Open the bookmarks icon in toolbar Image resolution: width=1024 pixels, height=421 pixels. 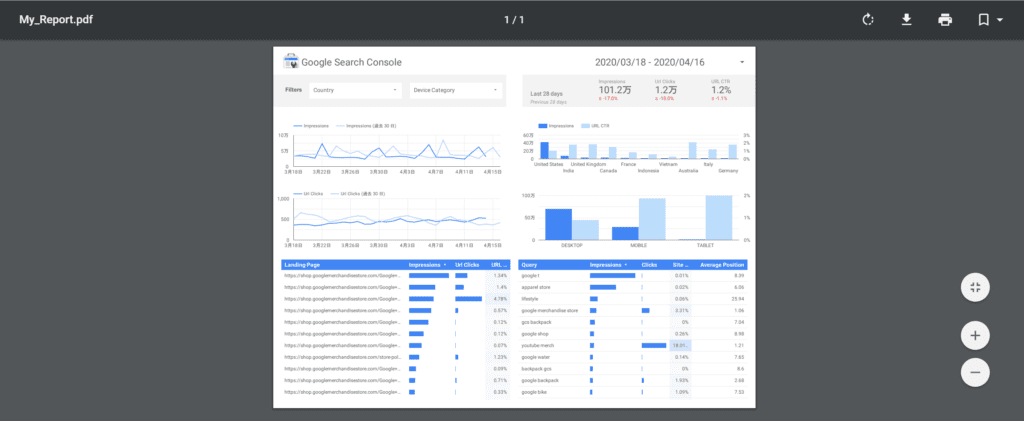983,20
